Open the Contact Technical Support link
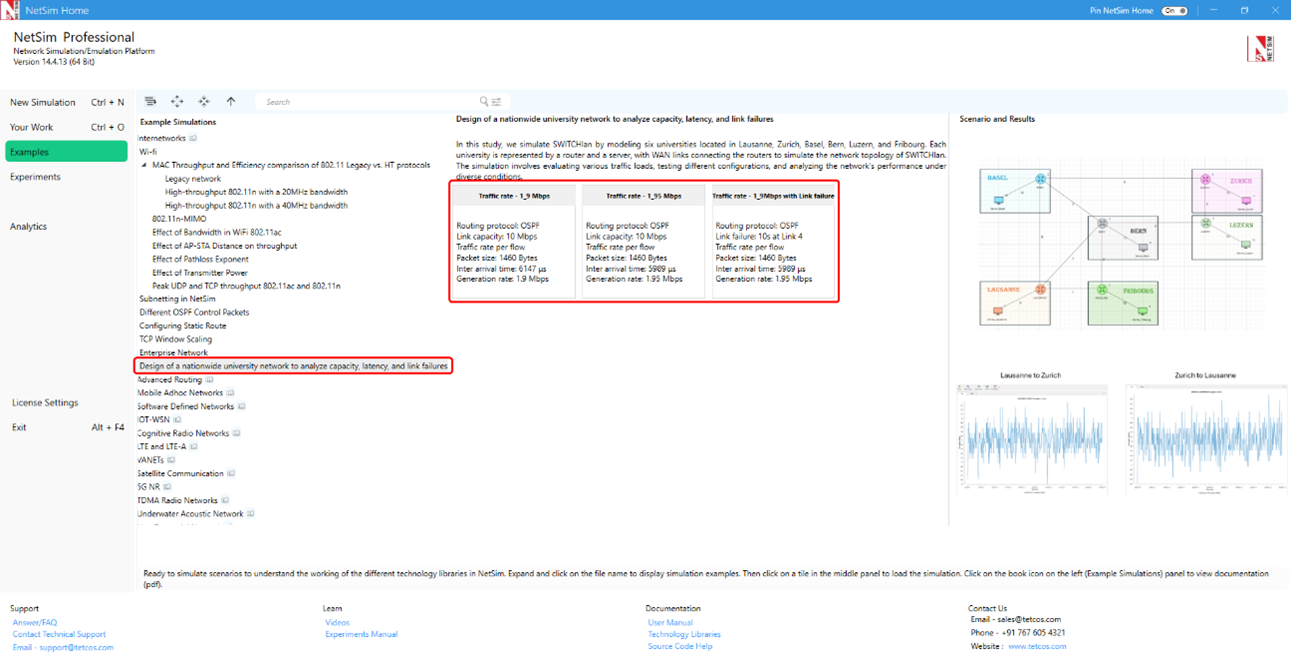Viewport: 1291px width, 657px height. pos(59,634)
